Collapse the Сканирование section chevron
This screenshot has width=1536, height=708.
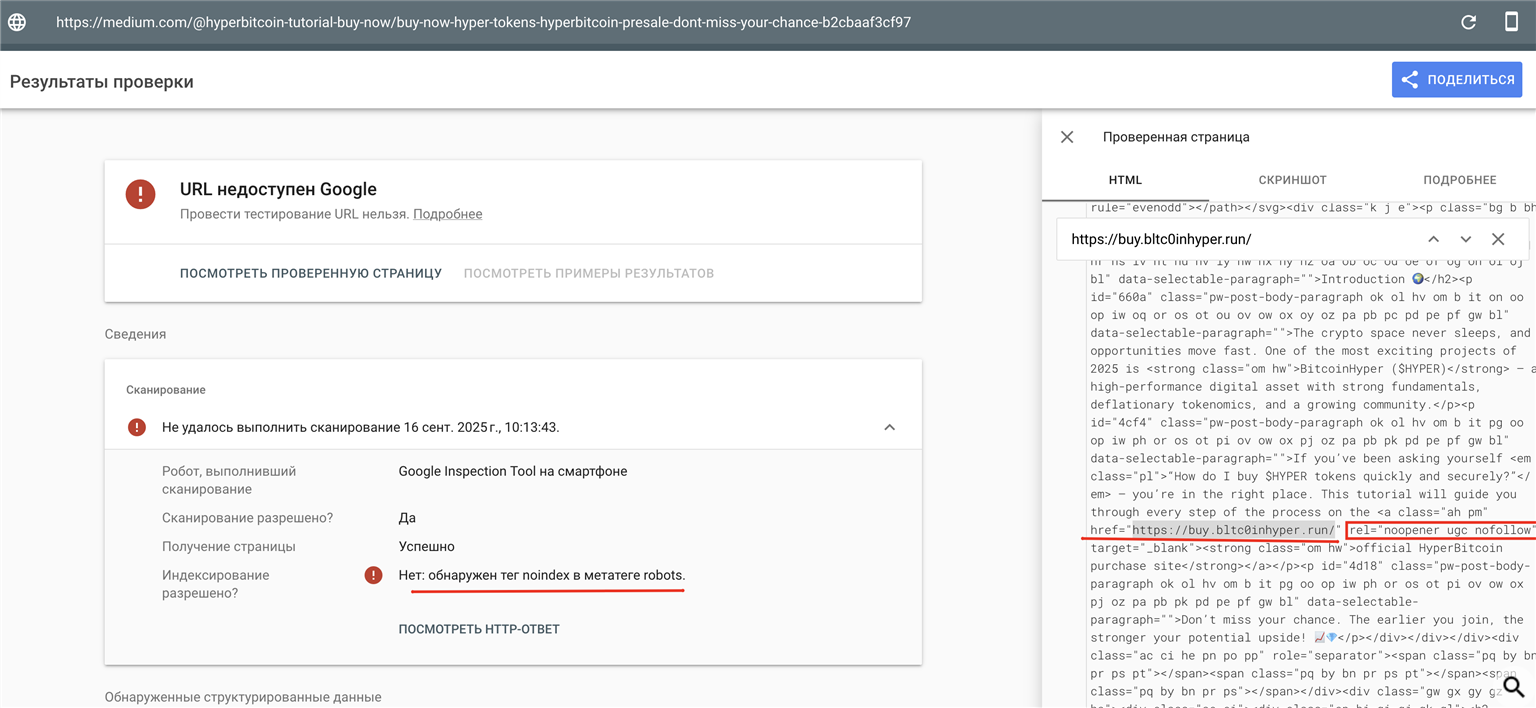tap(889, 427)
